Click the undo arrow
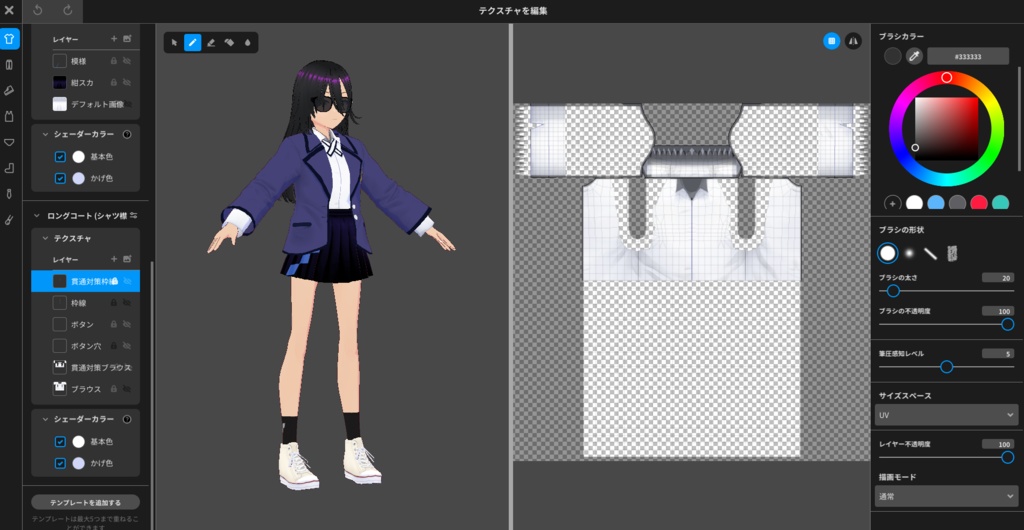Viewport: 1024px width, 530px height. point(37,10)
